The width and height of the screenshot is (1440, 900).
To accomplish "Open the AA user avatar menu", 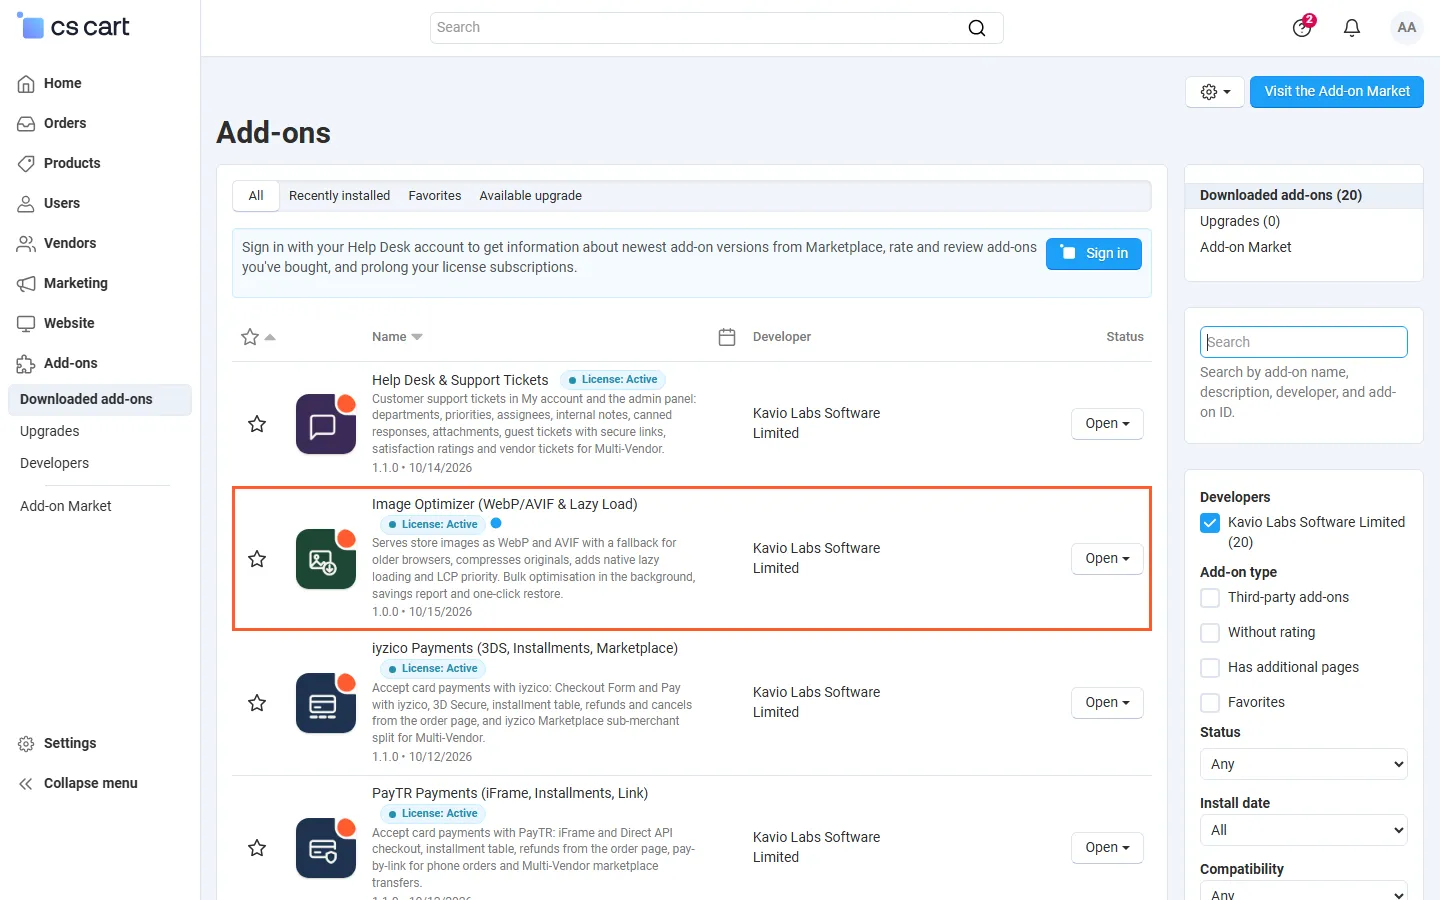I will [1407, 28].
